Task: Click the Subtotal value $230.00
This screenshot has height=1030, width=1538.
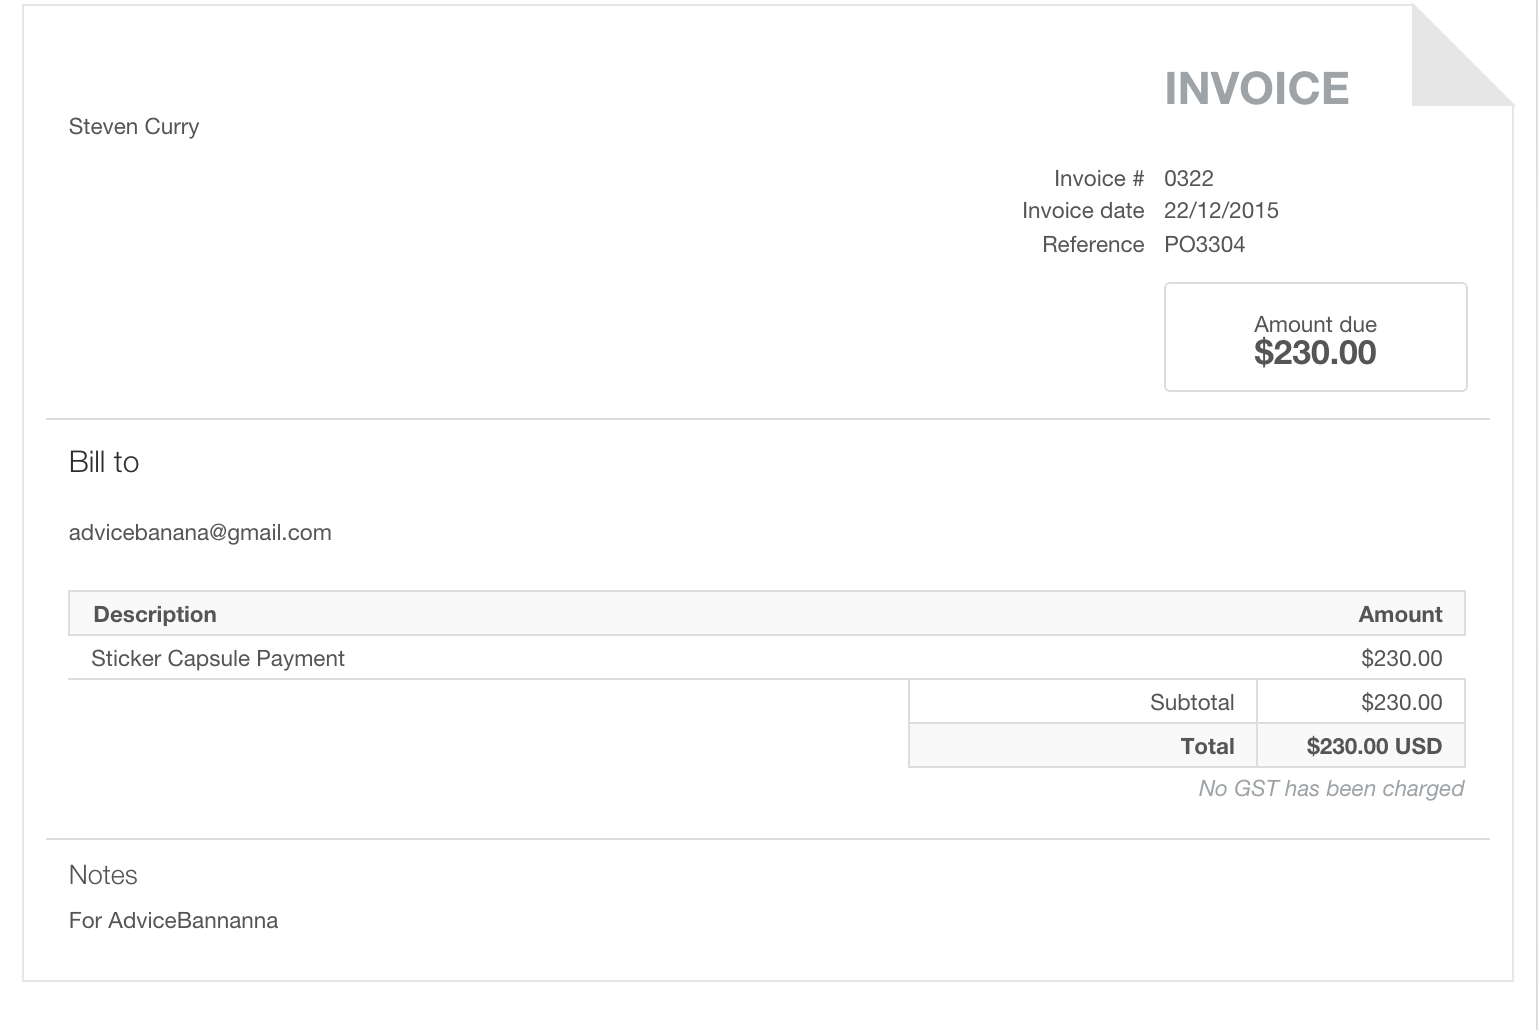Action: click(1401, 703)
